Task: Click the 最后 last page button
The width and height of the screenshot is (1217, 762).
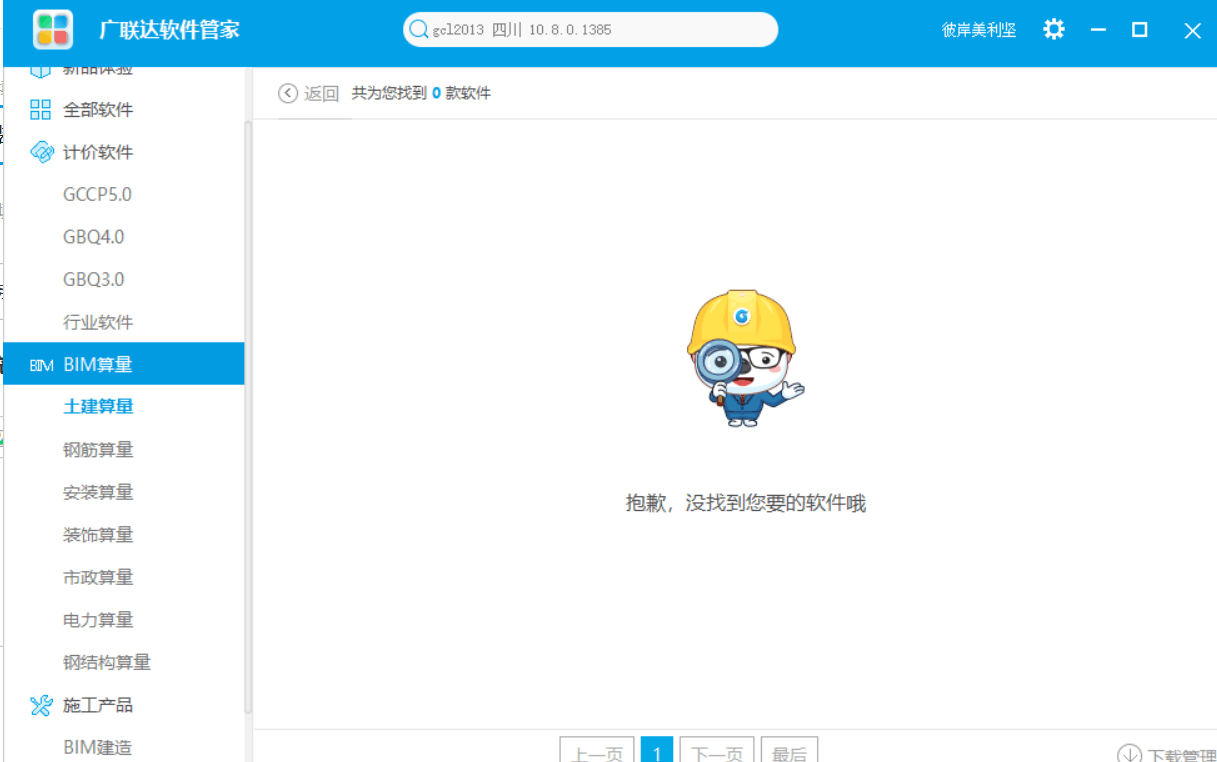Action: (790, 750)
